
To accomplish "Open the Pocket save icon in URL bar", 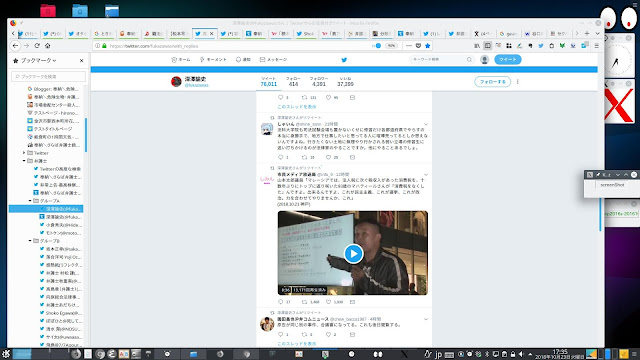I will 418,46.
